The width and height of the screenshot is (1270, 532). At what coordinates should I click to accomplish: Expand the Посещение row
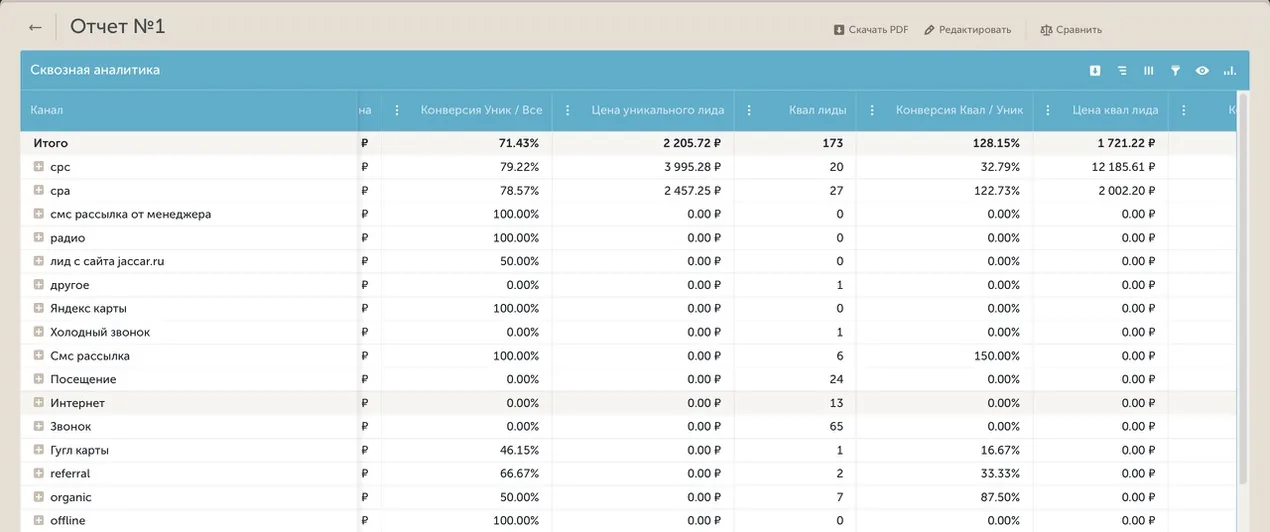coord(39,379)
